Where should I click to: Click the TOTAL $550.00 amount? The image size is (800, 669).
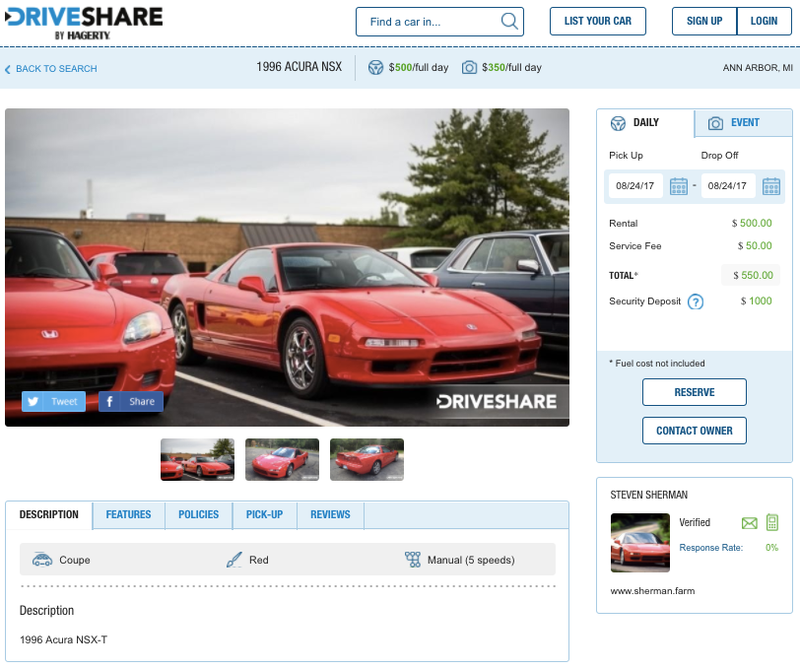753,276
